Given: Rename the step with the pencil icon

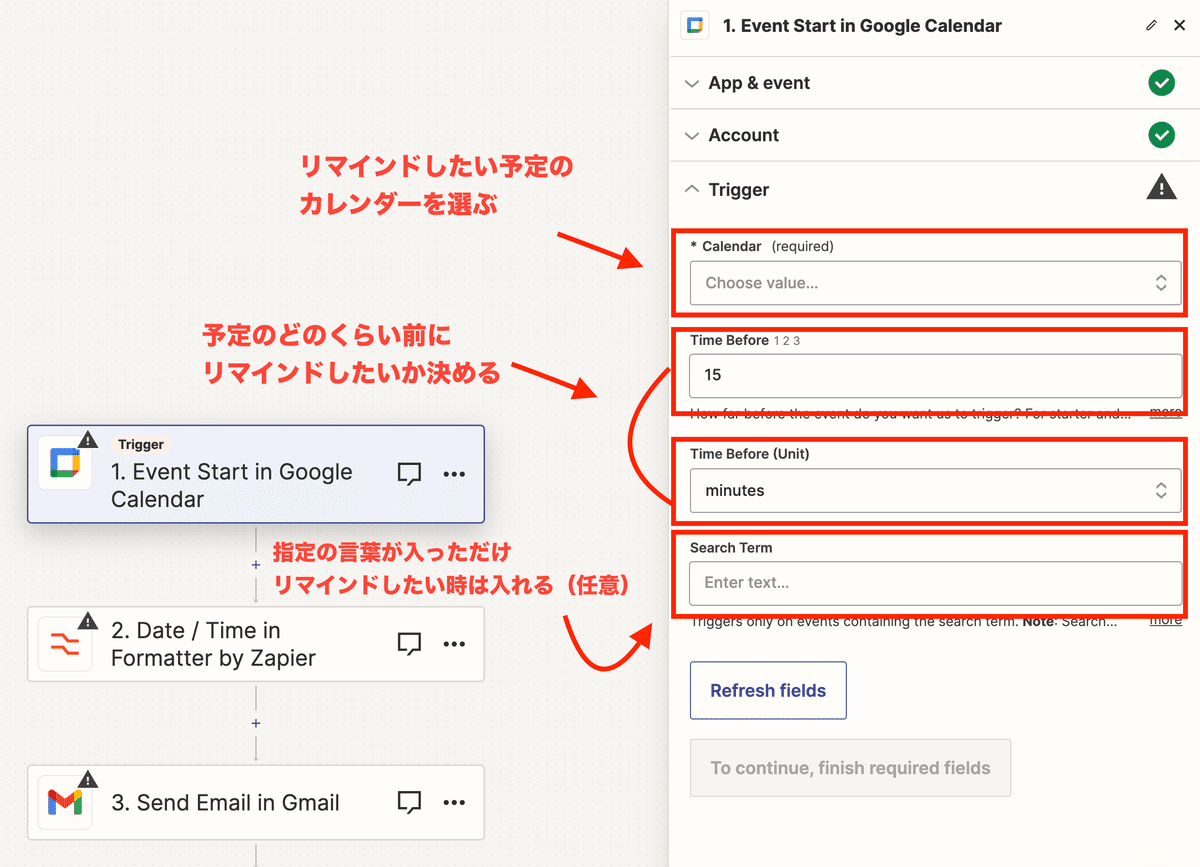Looking at the screenshot, I should click(x=1152, y=26).
